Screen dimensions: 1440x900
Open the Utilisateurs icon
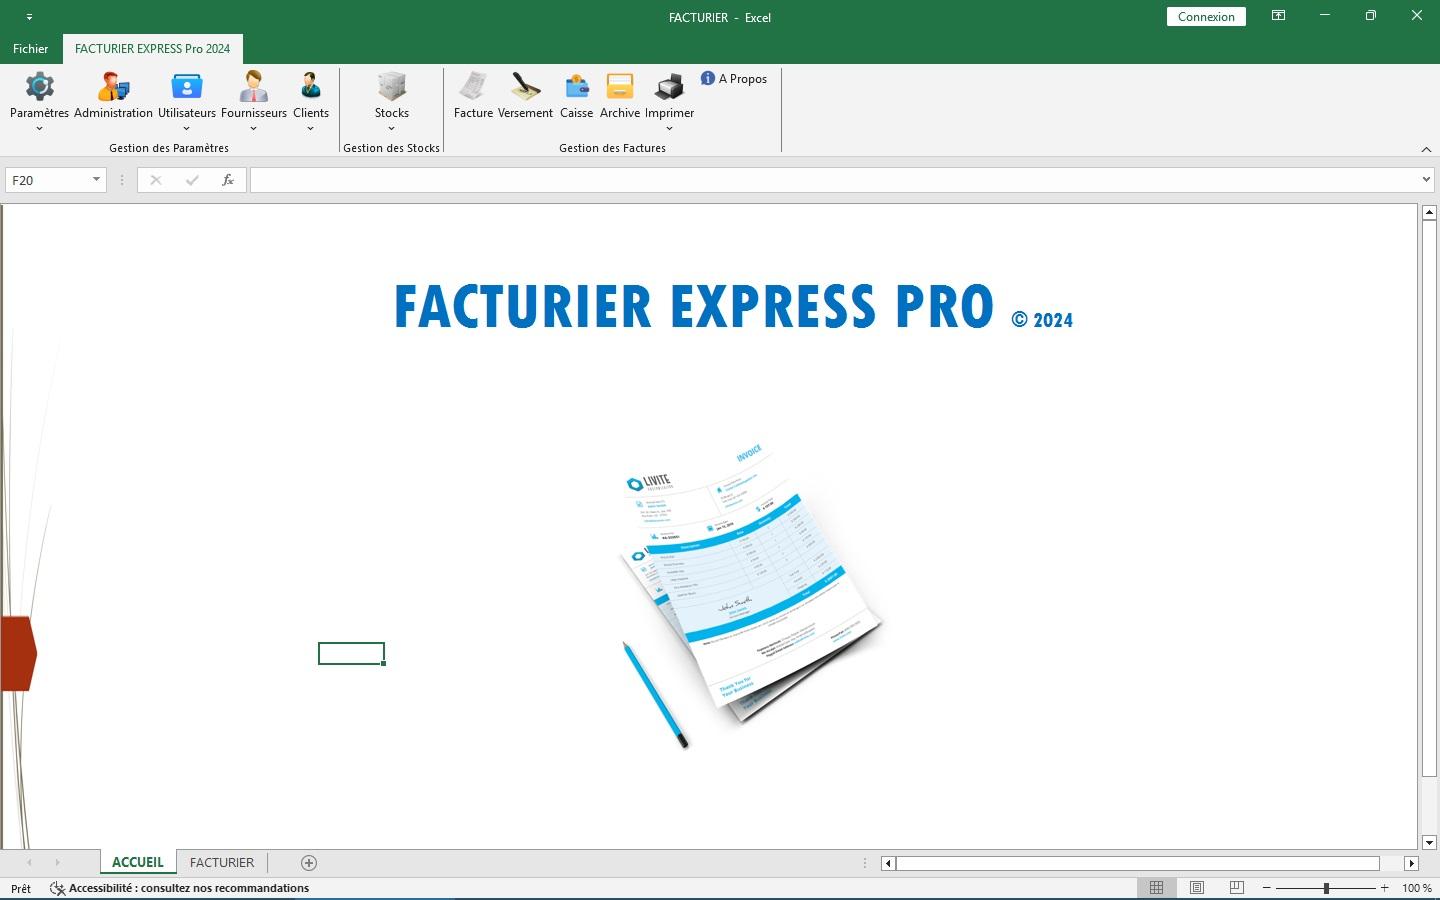(x=187, y=87)
